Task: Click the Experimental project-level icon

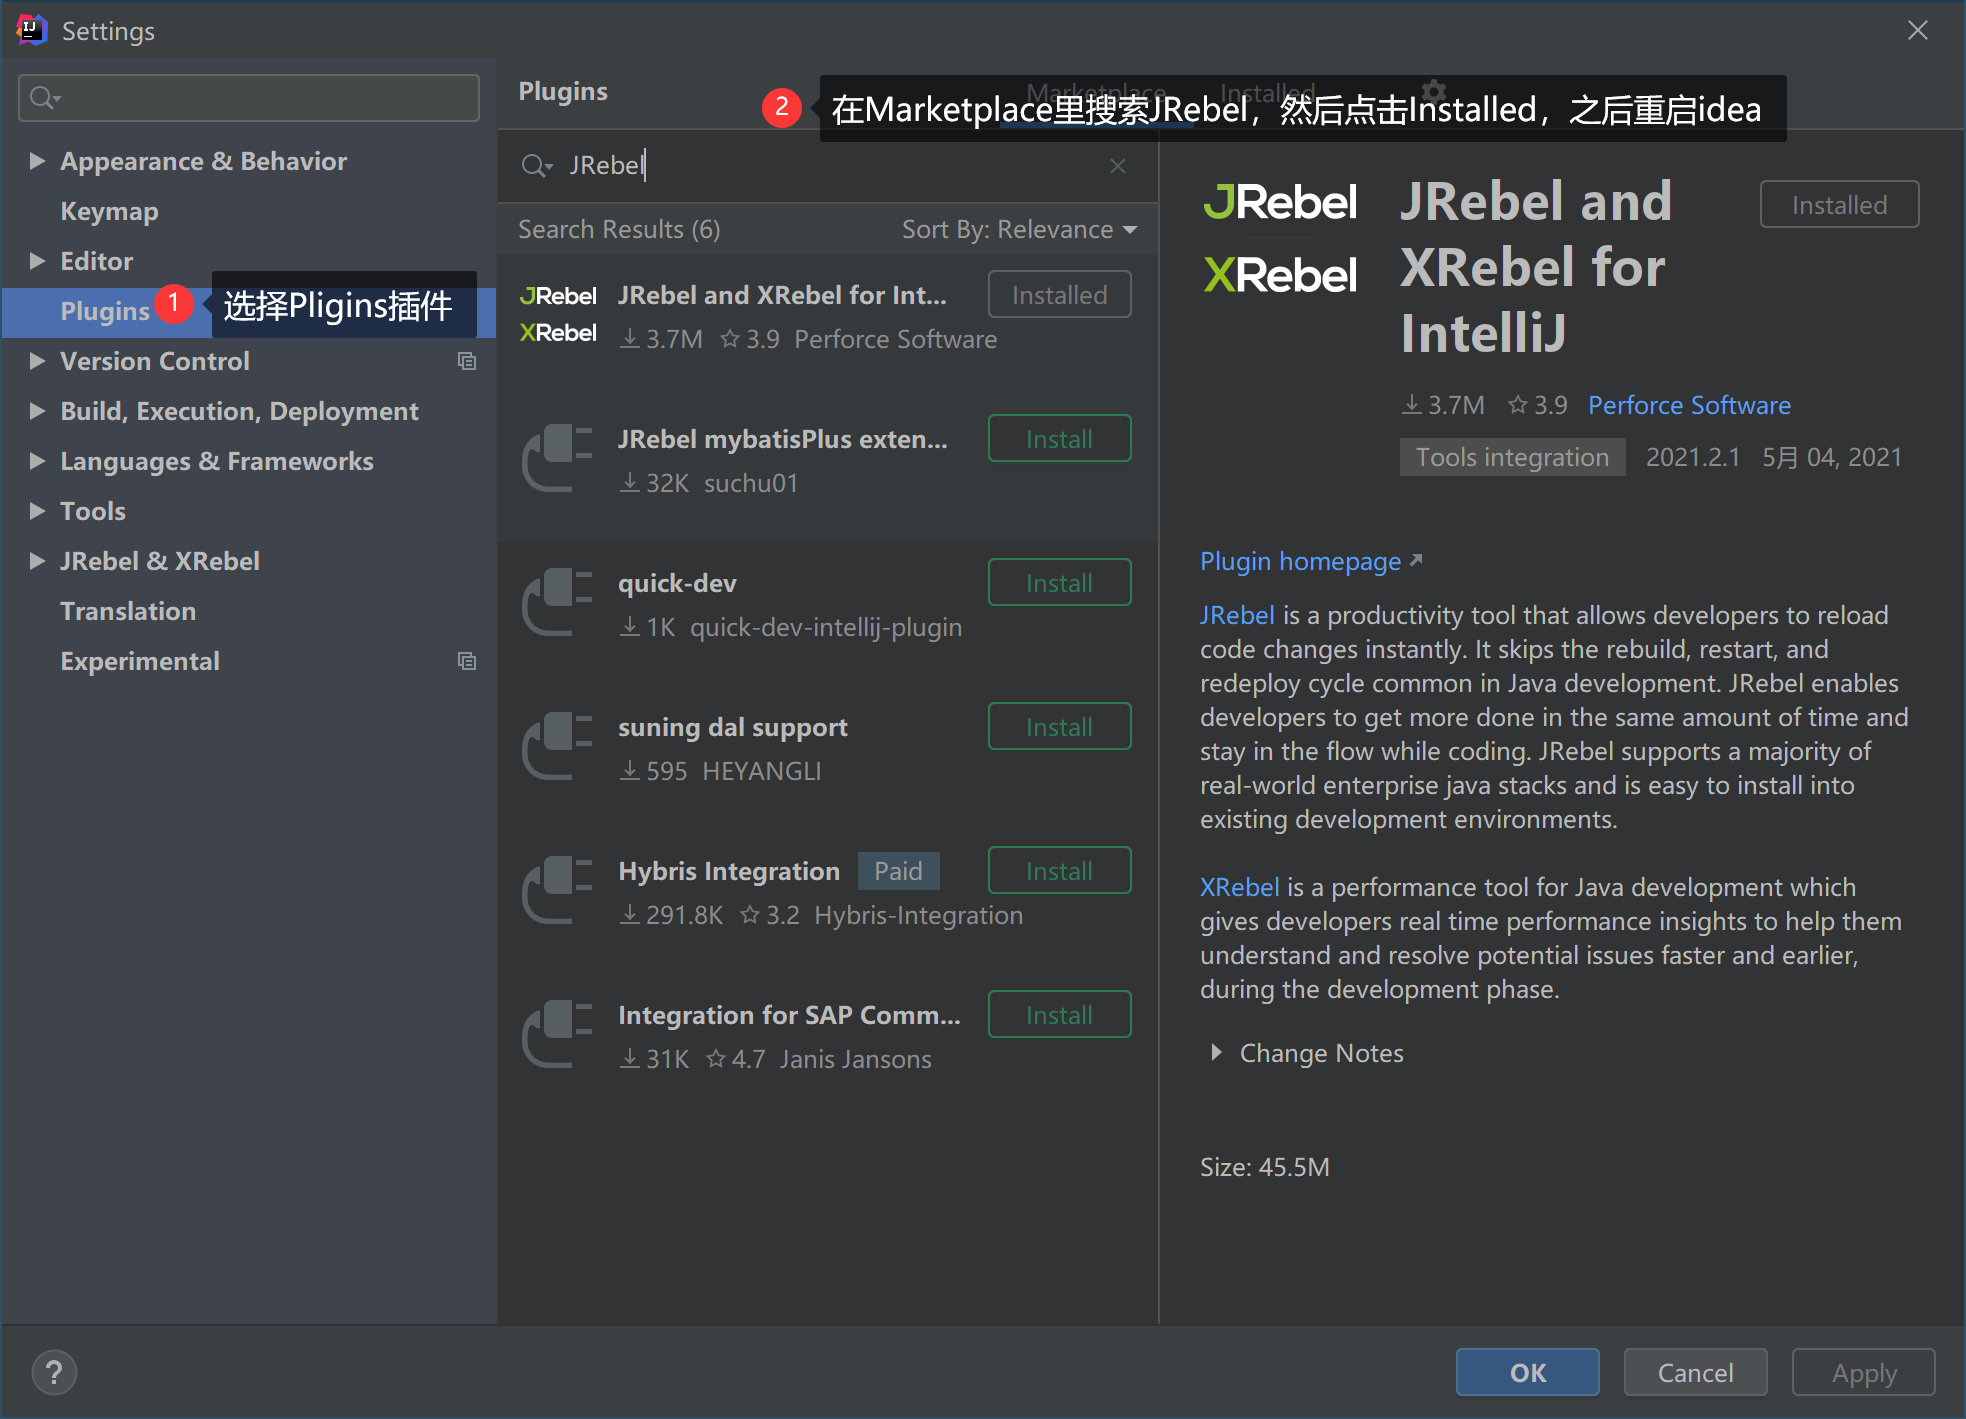Action: [x=467, y=661]
